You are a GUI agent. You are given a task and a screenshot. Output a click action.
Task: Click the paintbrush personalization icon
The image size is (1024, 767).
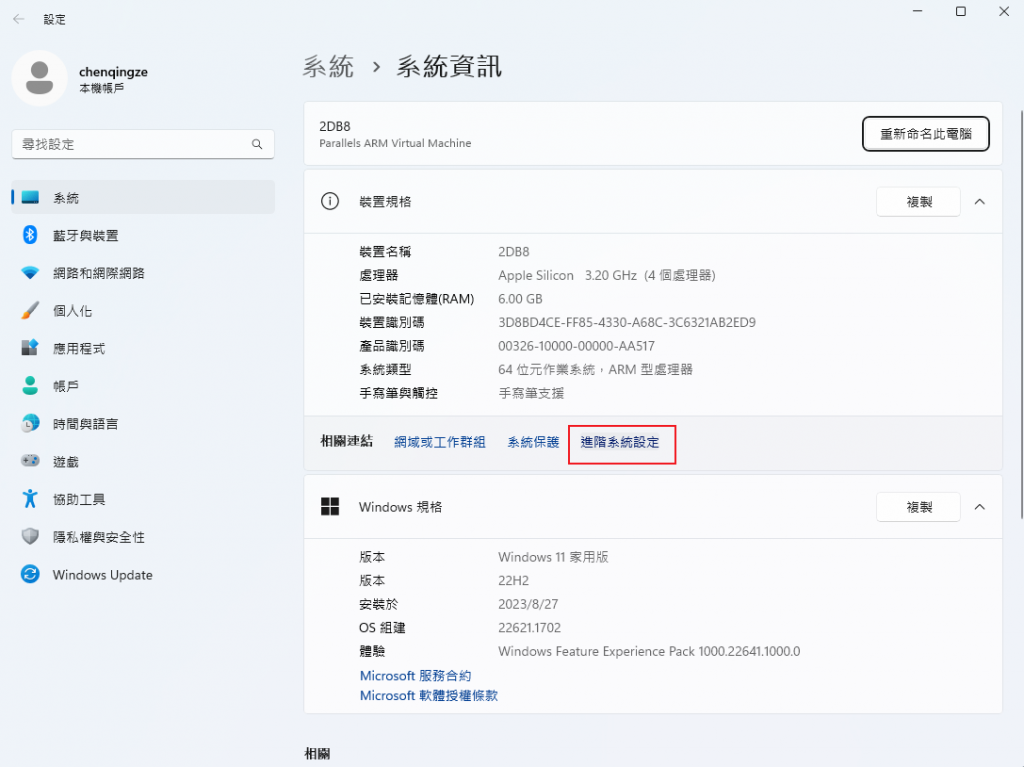click(x=30, y=310)
